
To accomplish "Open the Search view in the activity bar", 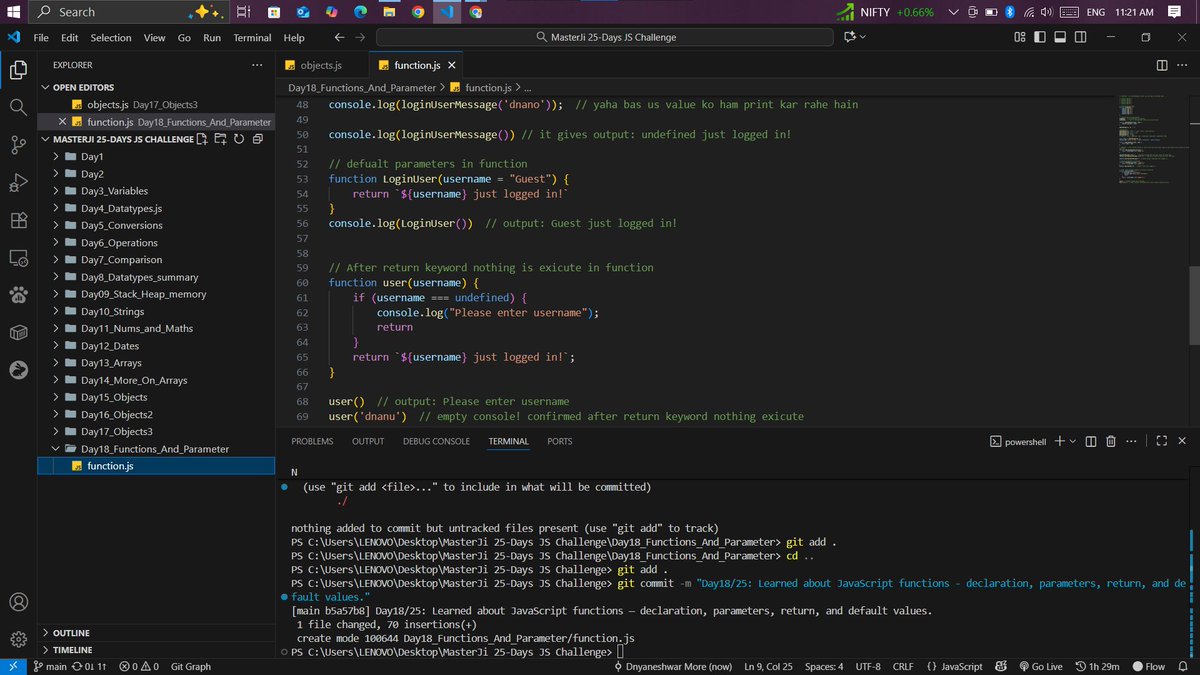I will coord(18,108).
